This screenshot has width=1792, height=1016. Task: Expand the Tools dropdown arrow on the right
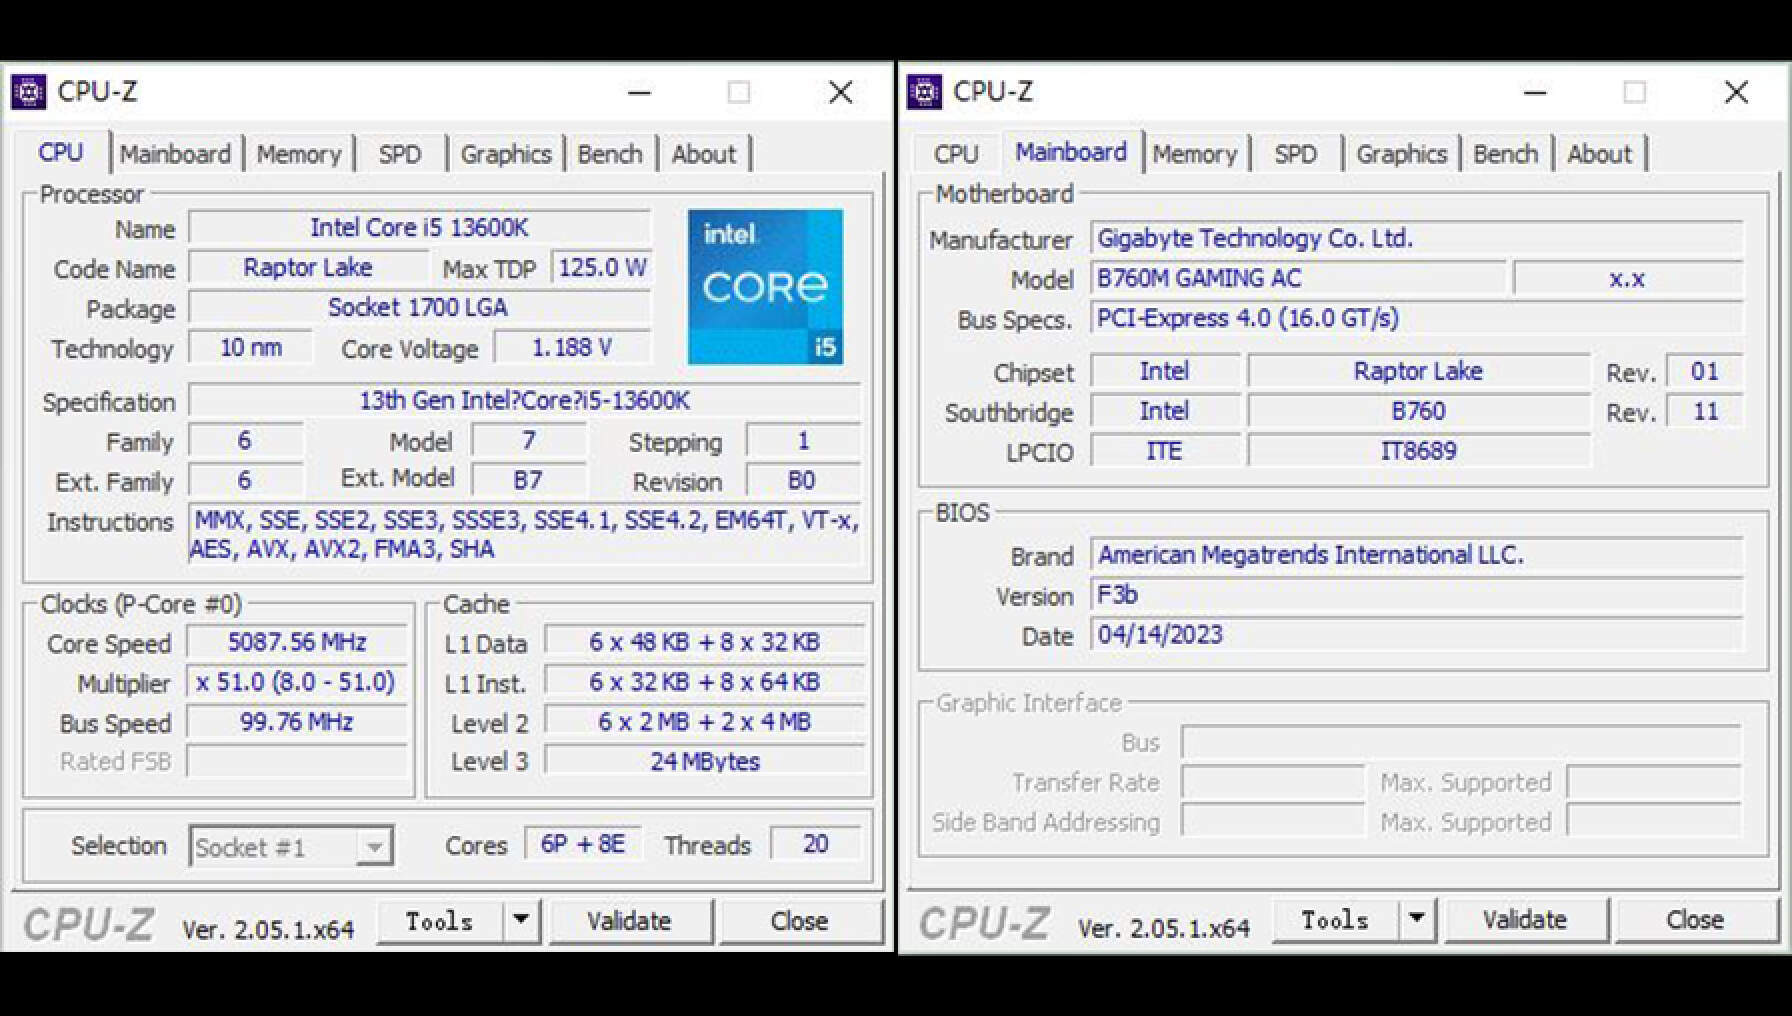(x=1416, y=919)
